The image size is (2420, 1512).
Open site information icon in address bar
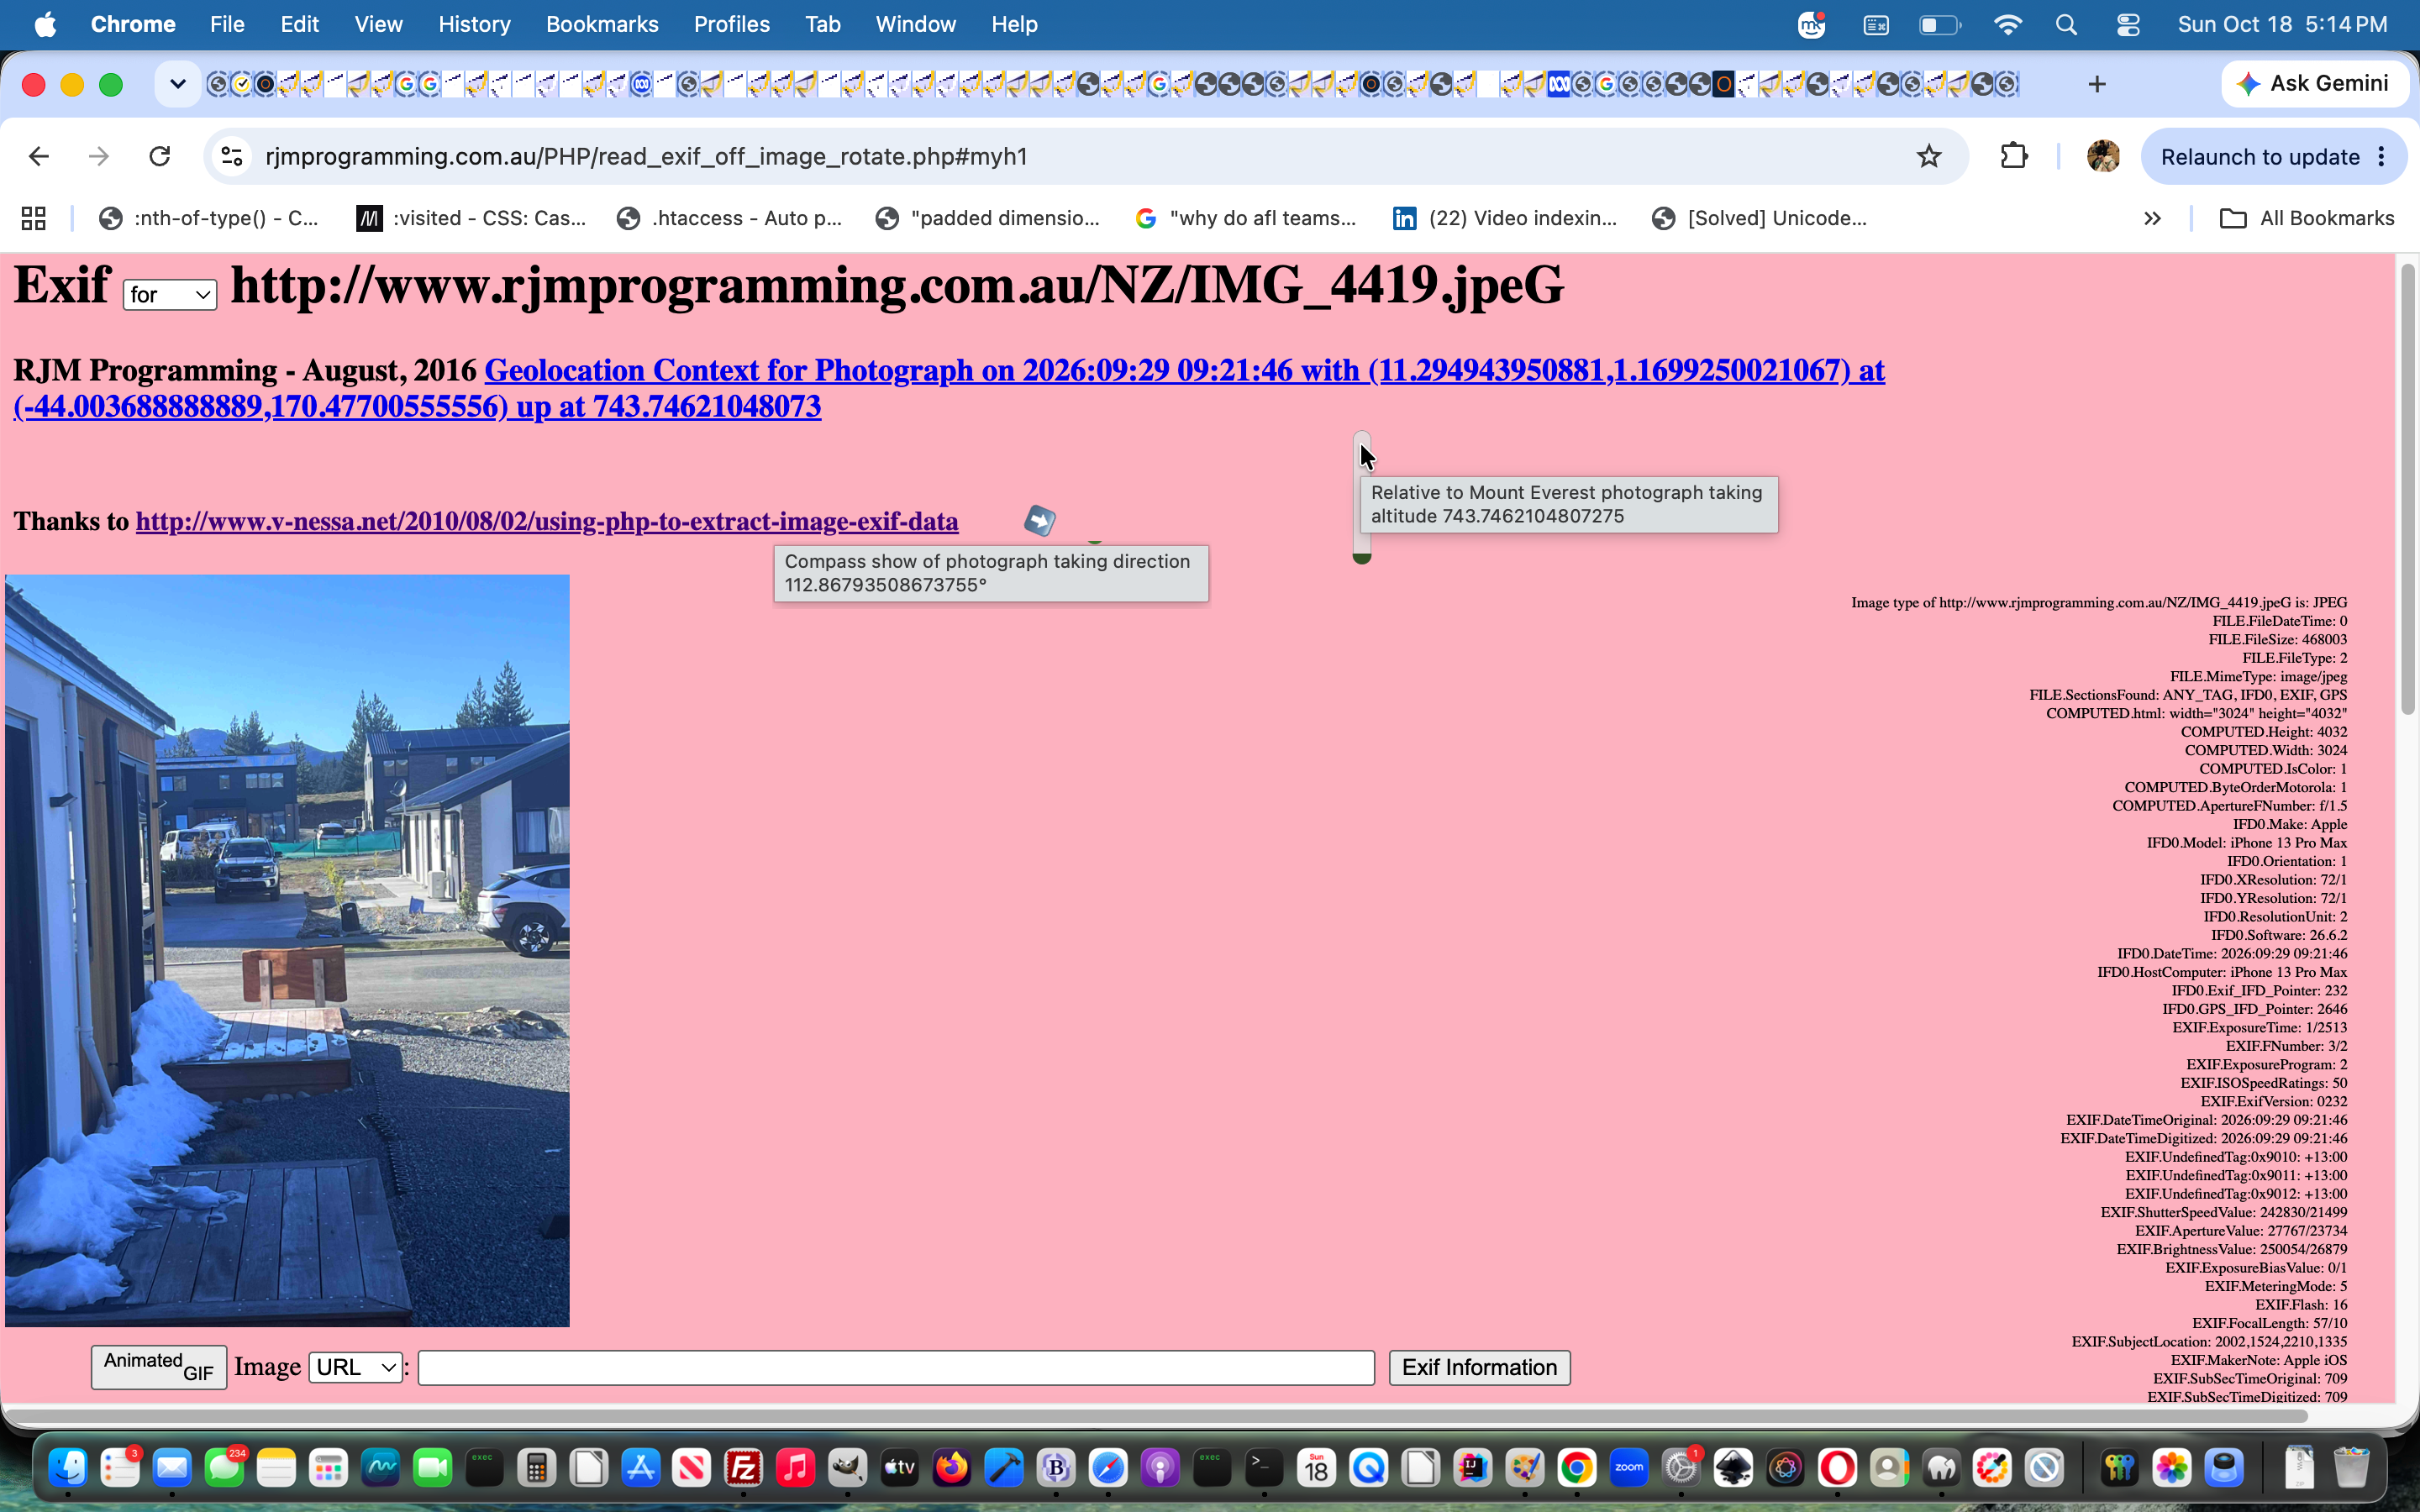point(232,156)
